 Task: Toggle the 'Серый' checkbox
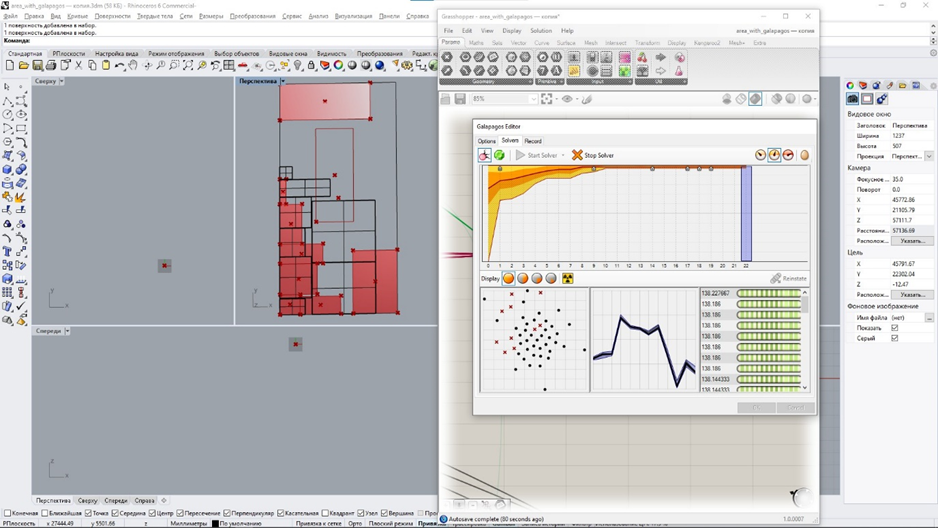coord(894,338)
